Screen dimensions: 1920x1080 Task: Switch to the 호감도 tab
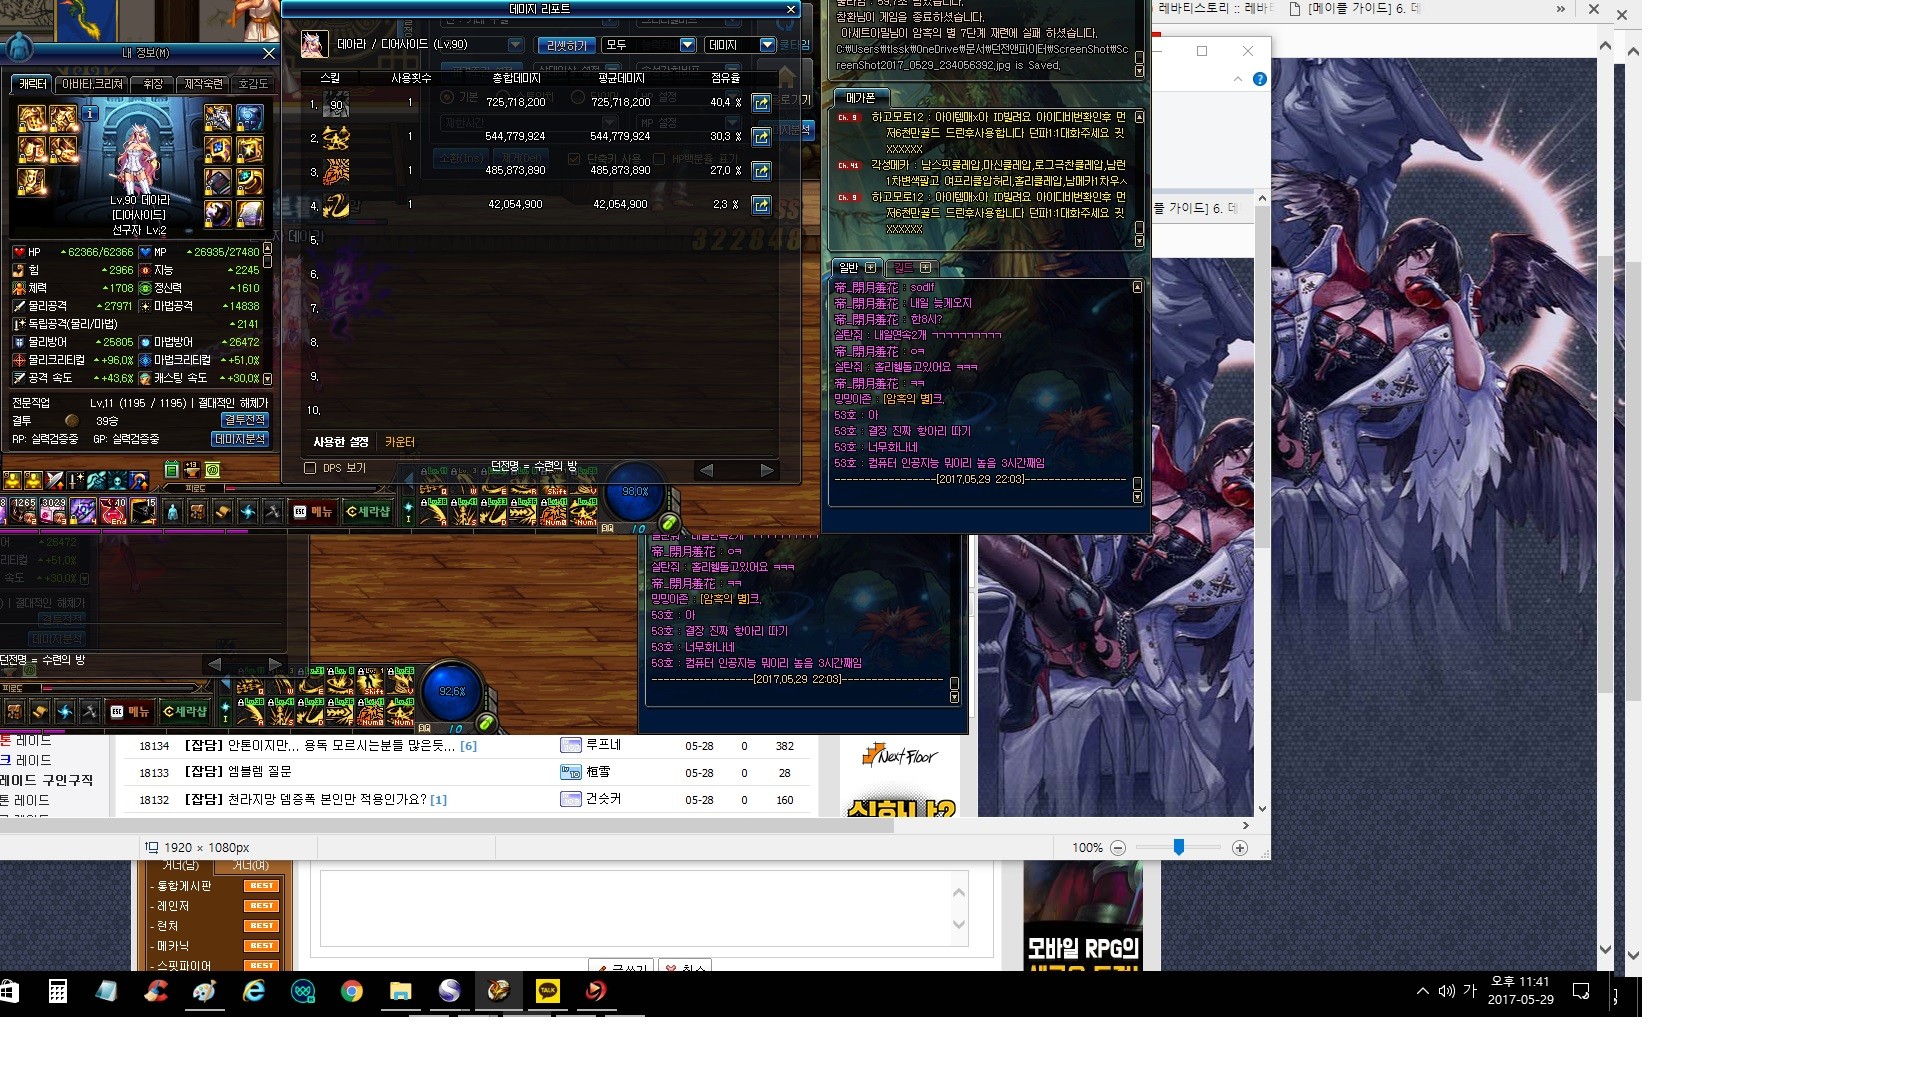tap(253, 84)
